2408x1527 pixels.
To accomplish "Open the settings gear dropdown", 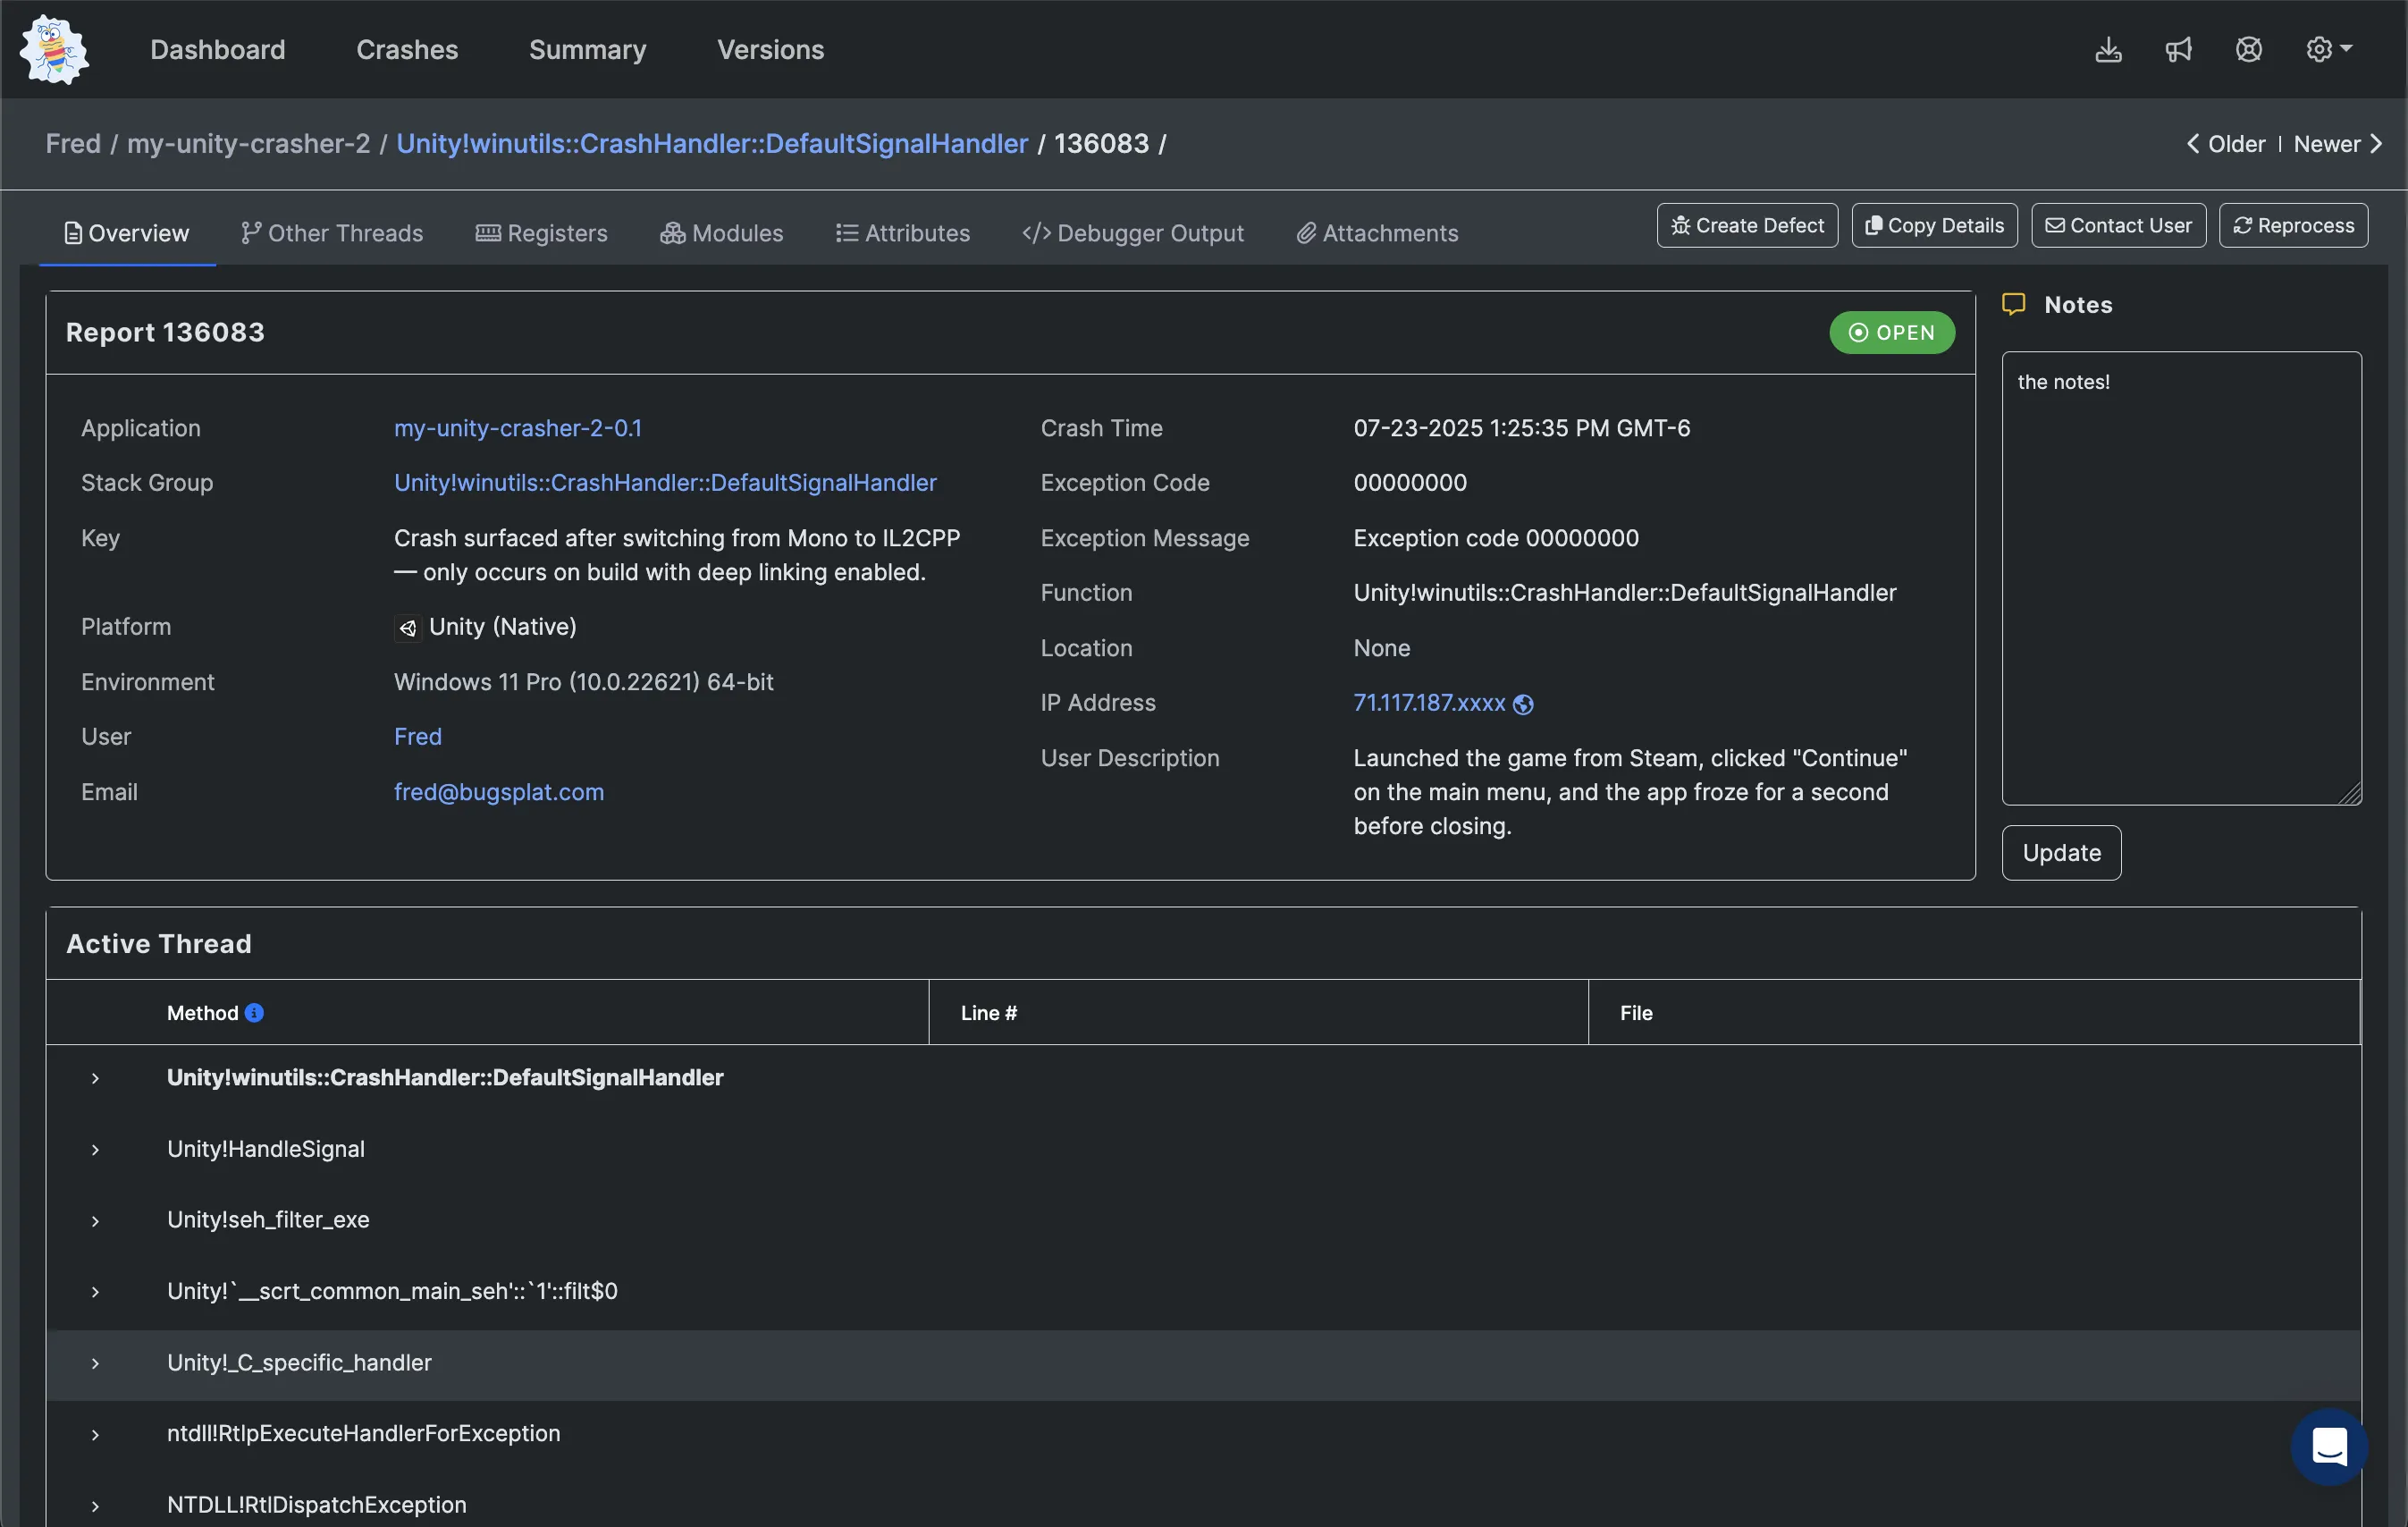I will [2328, 49].
